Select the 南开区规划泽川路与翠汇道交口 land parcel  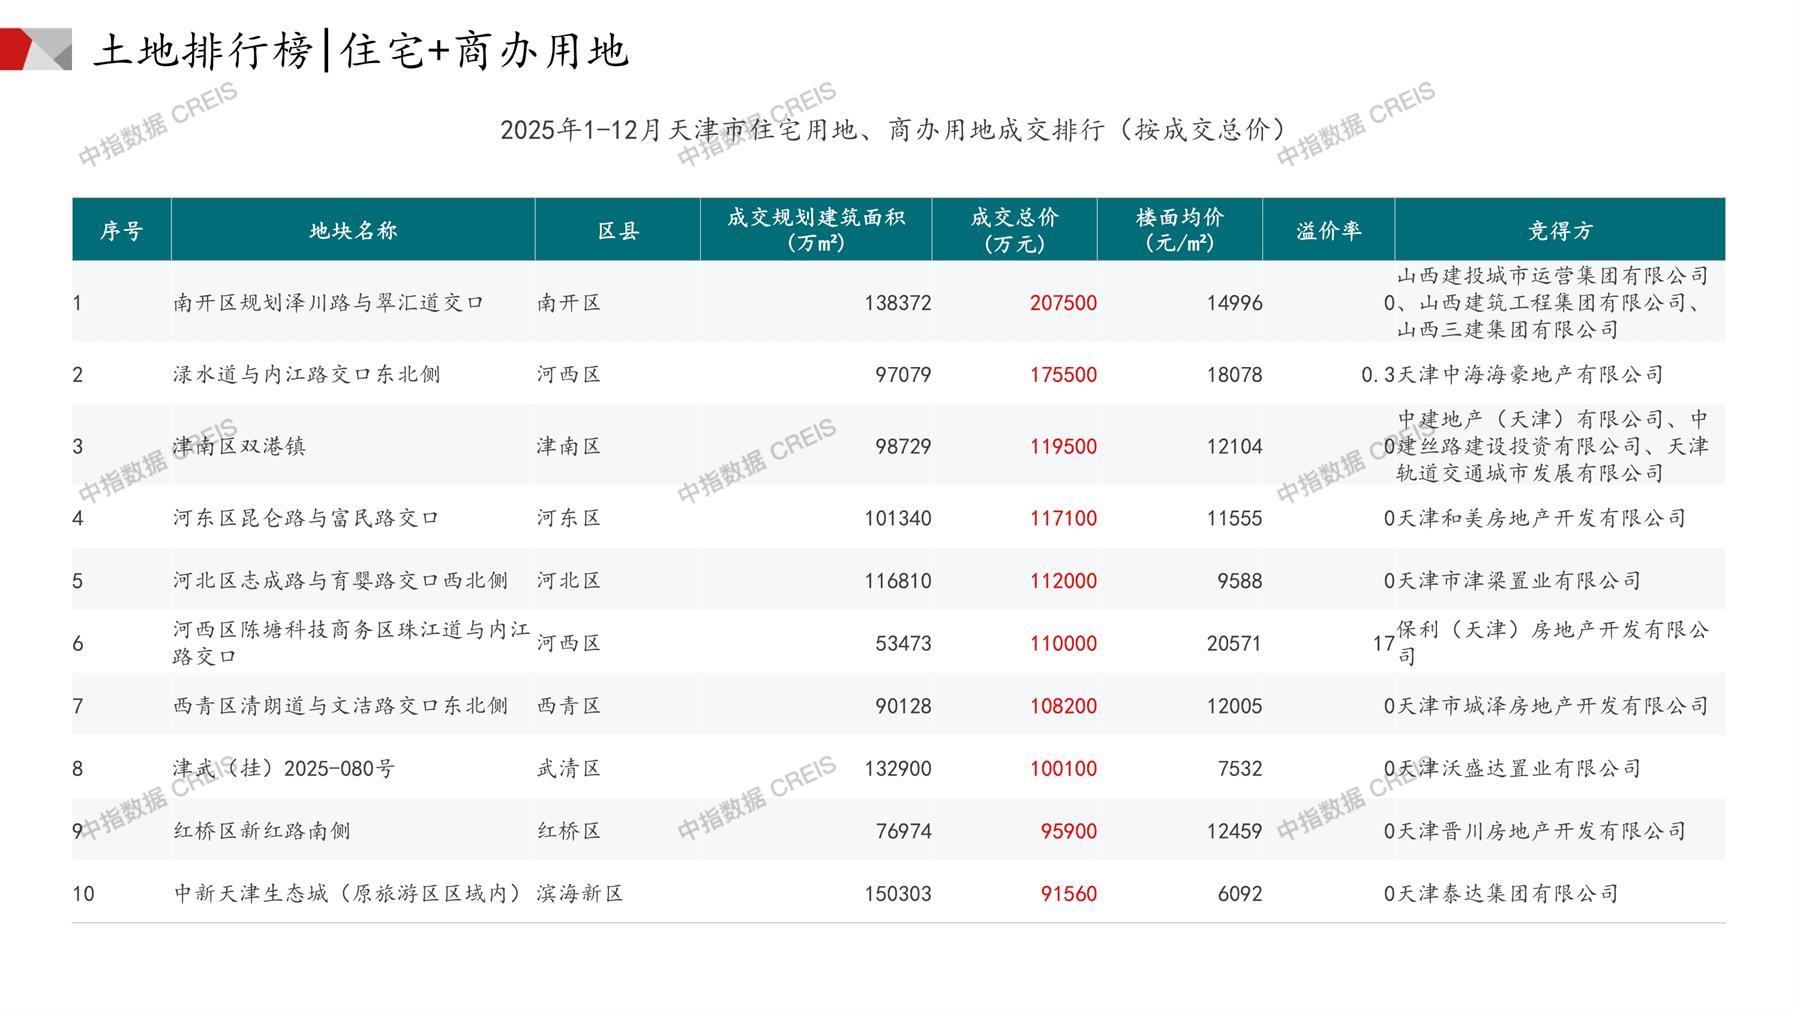point(328,303)
